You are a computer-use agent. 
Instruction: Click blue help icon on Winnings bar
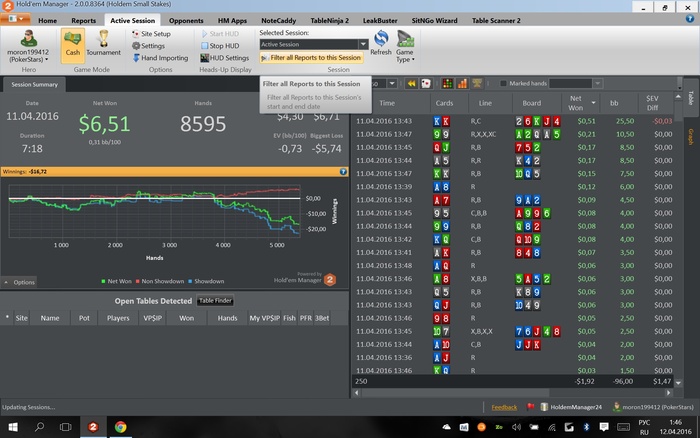343,171
